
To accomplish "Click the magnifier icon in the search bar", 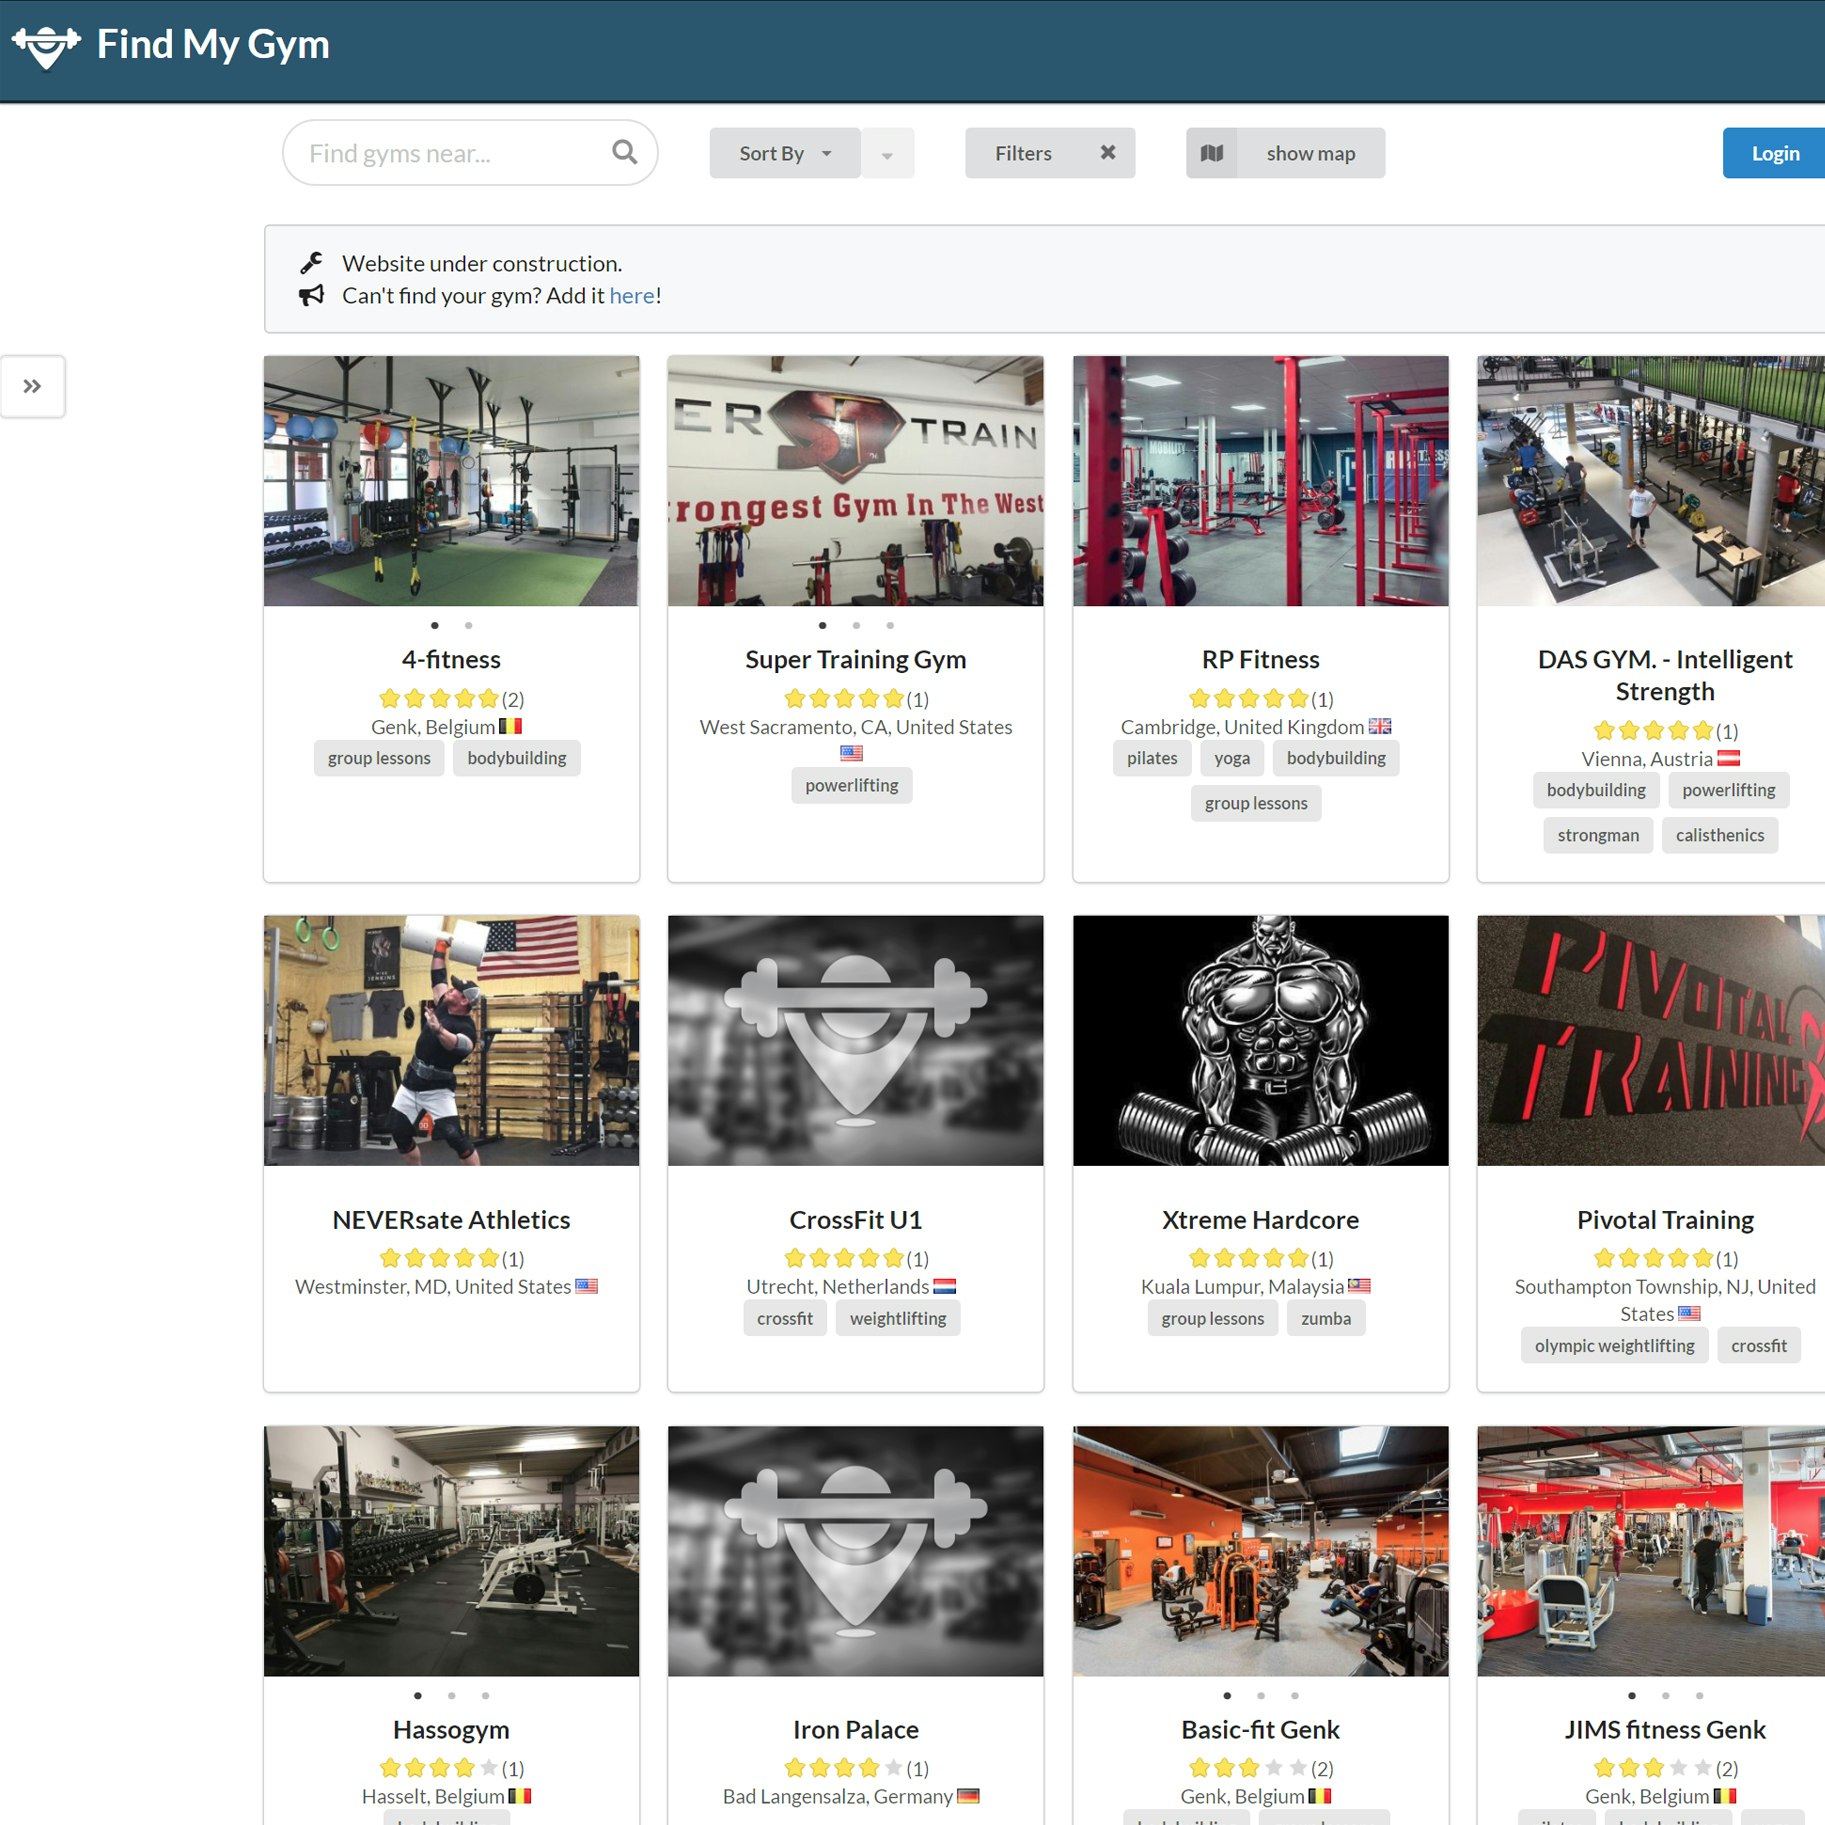I will tap(624, 152).
